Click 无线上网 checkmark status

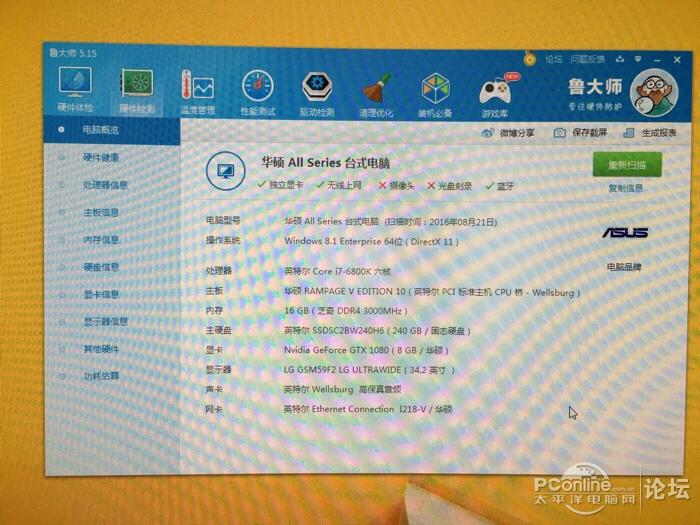pos(339,185)
